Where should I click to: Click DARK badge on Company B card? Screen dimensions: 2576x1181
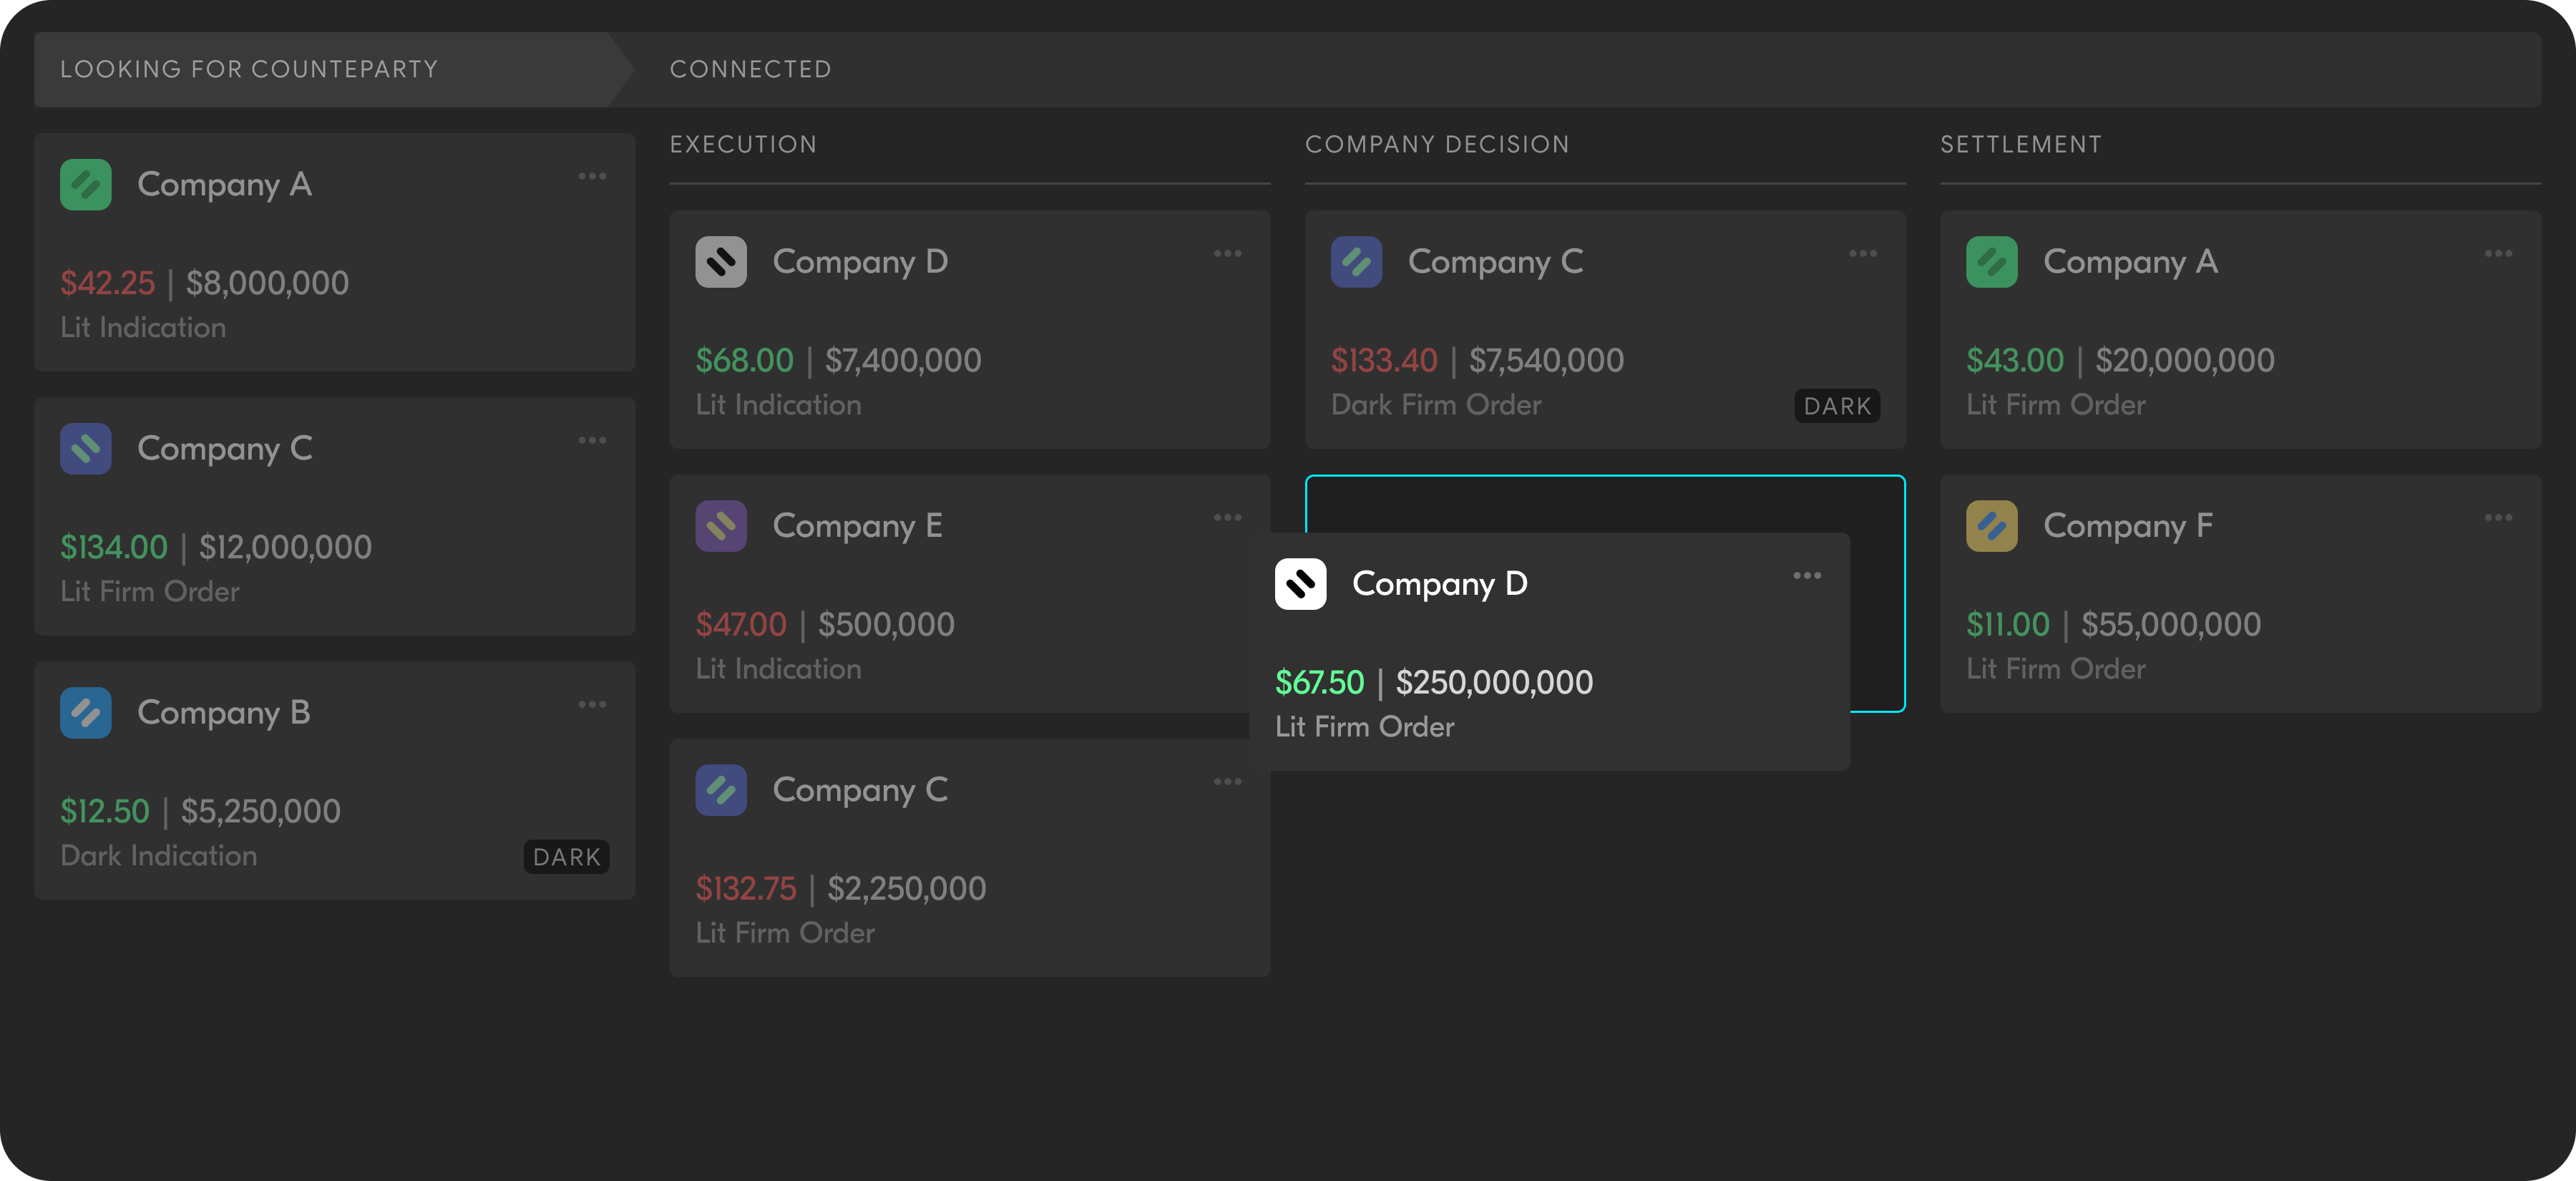click(566, 857)
